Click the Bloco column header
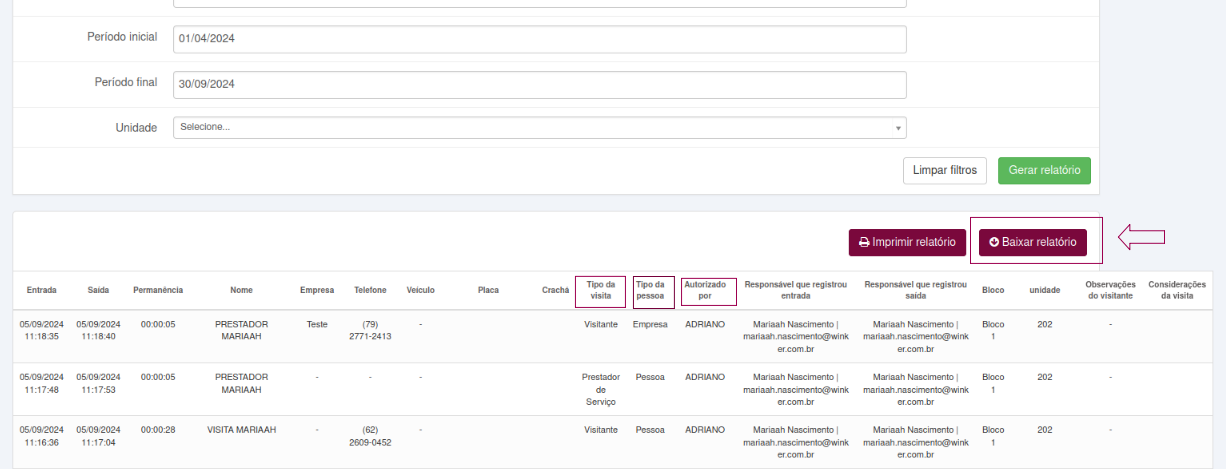Screen dimensions: 1226x469 click(993, 290)
